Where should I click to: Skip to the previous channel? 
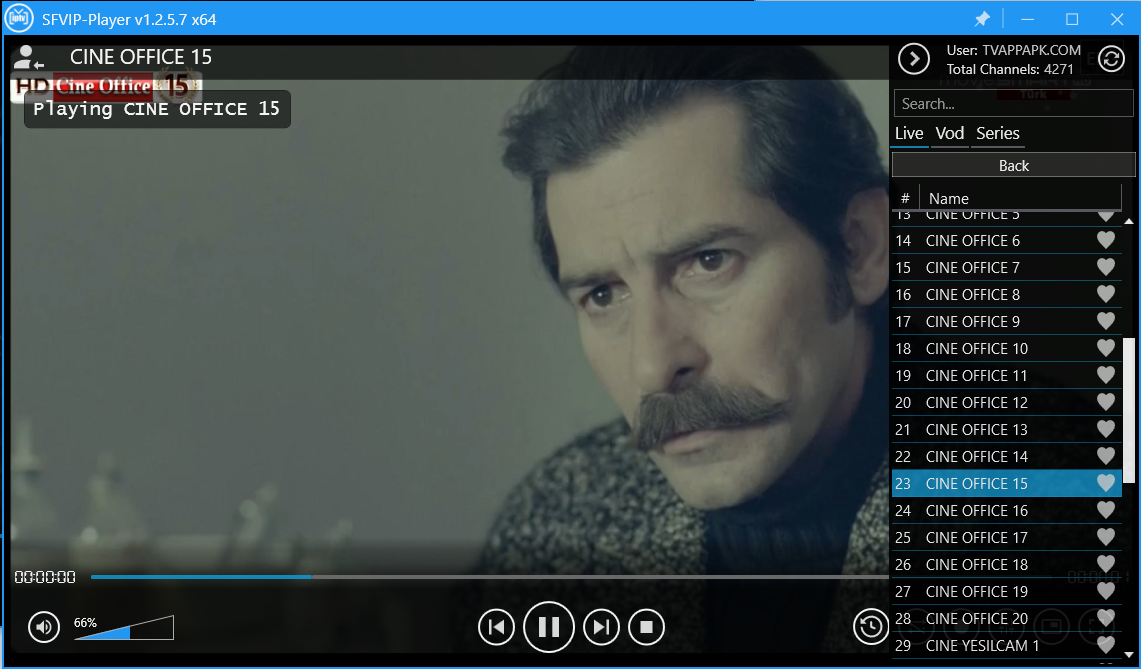coord(496,627)
